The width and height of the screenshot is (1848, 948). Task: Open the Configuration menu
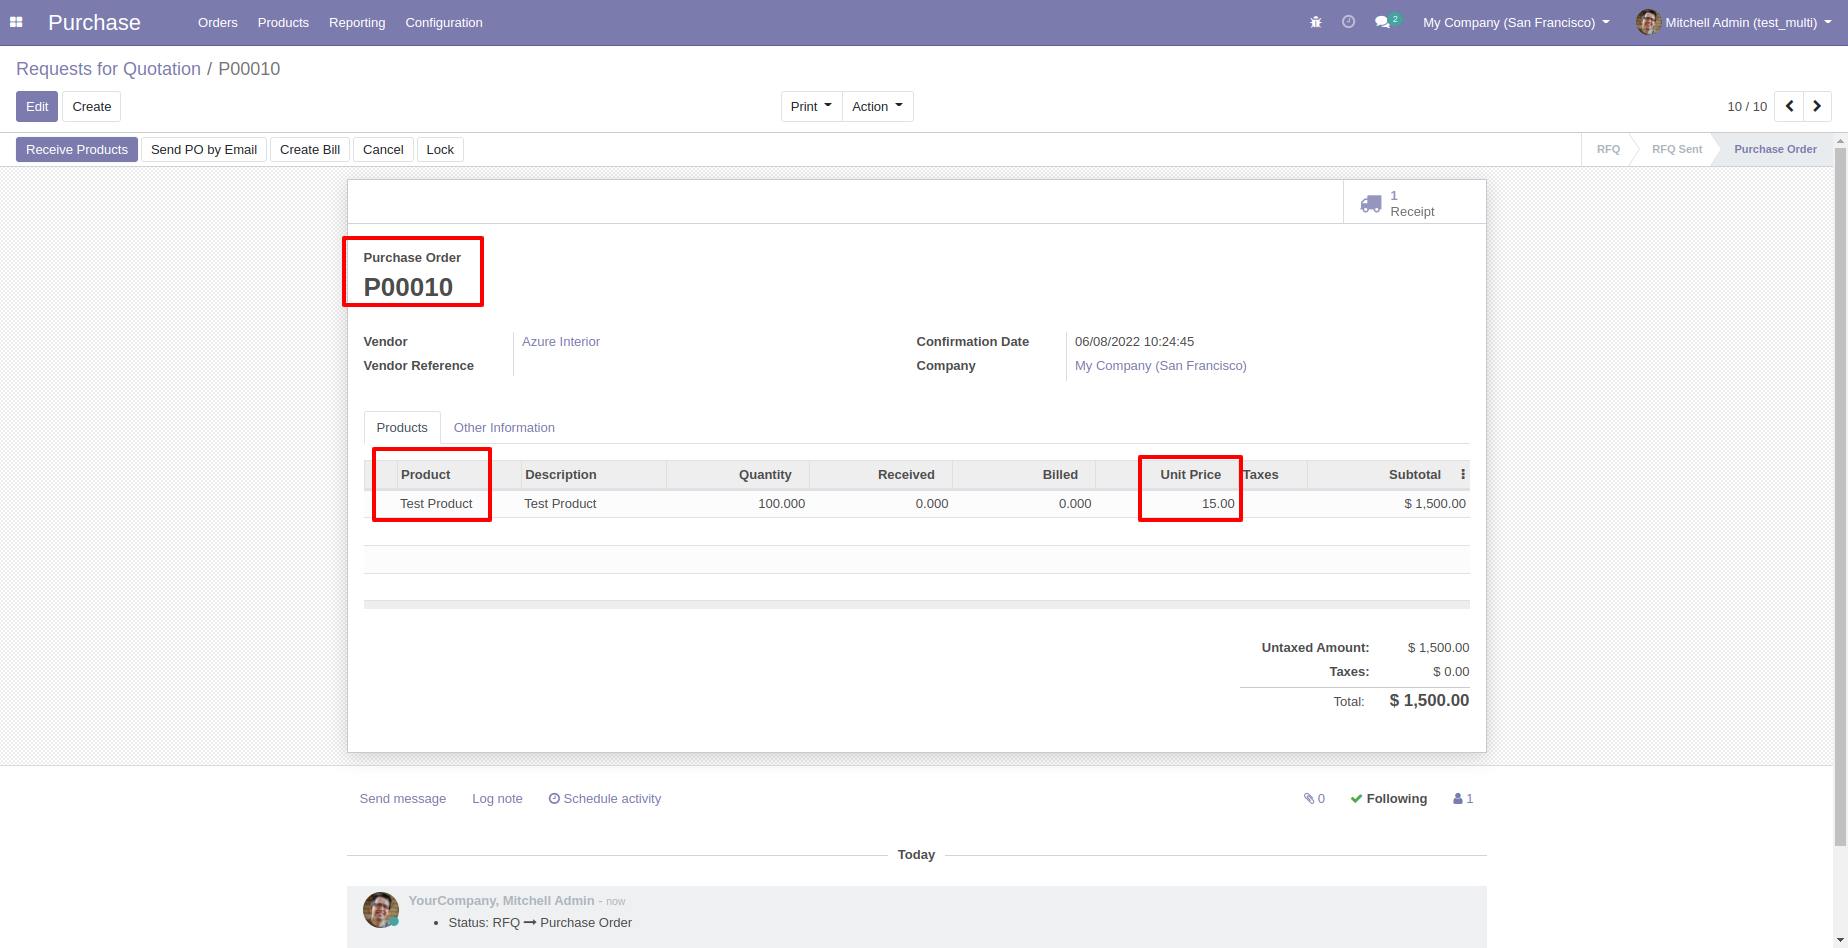[444, 22]
